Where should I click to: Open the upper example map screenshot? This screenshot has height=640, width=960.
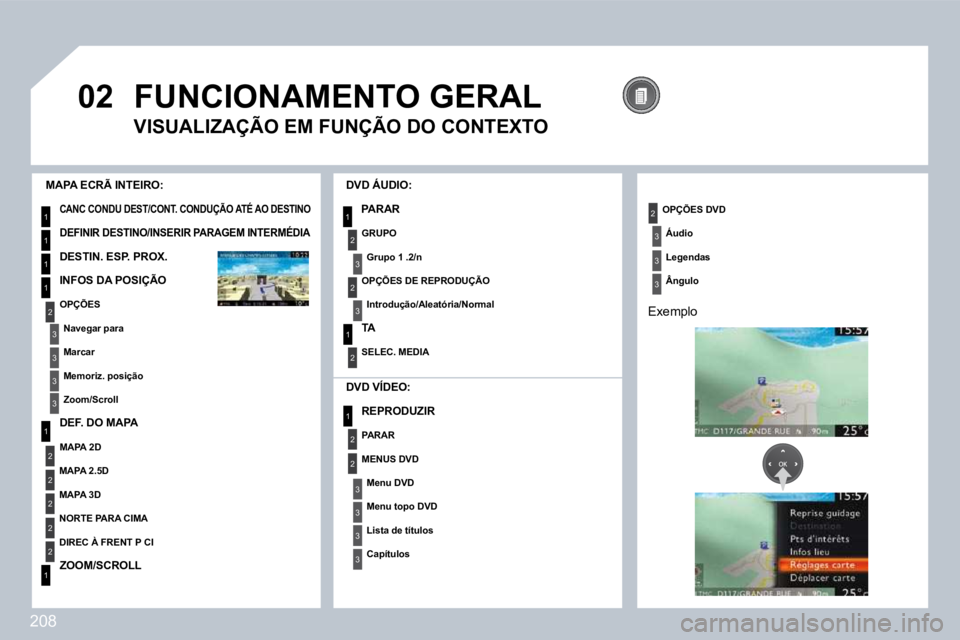781,382
